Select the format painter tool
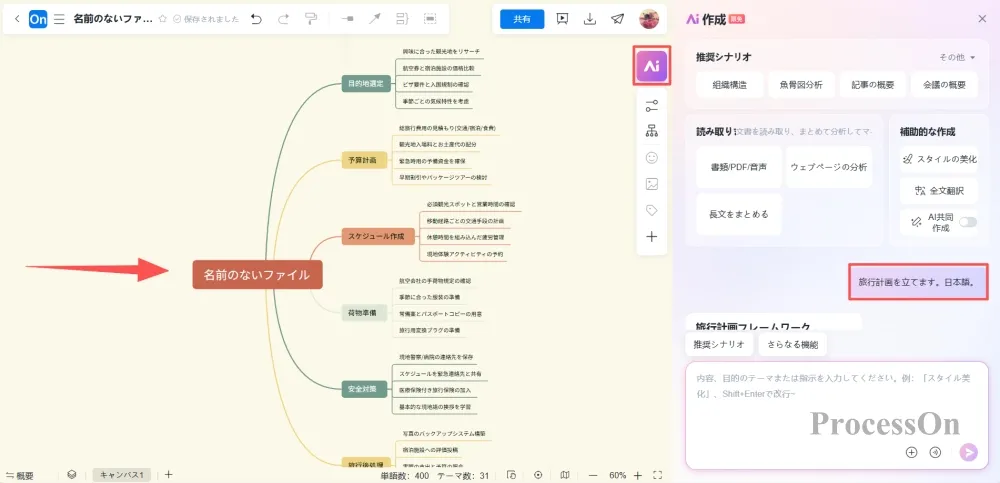This screenshot has width=1000, height=483. point(310,18)
